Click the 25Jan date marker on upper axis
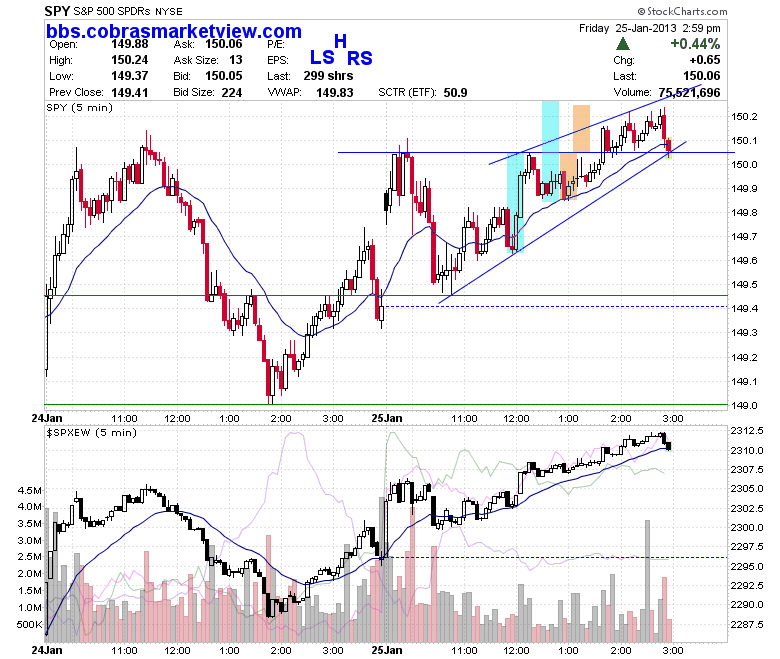Screen dimensions: 780x659 click(387, 418)
